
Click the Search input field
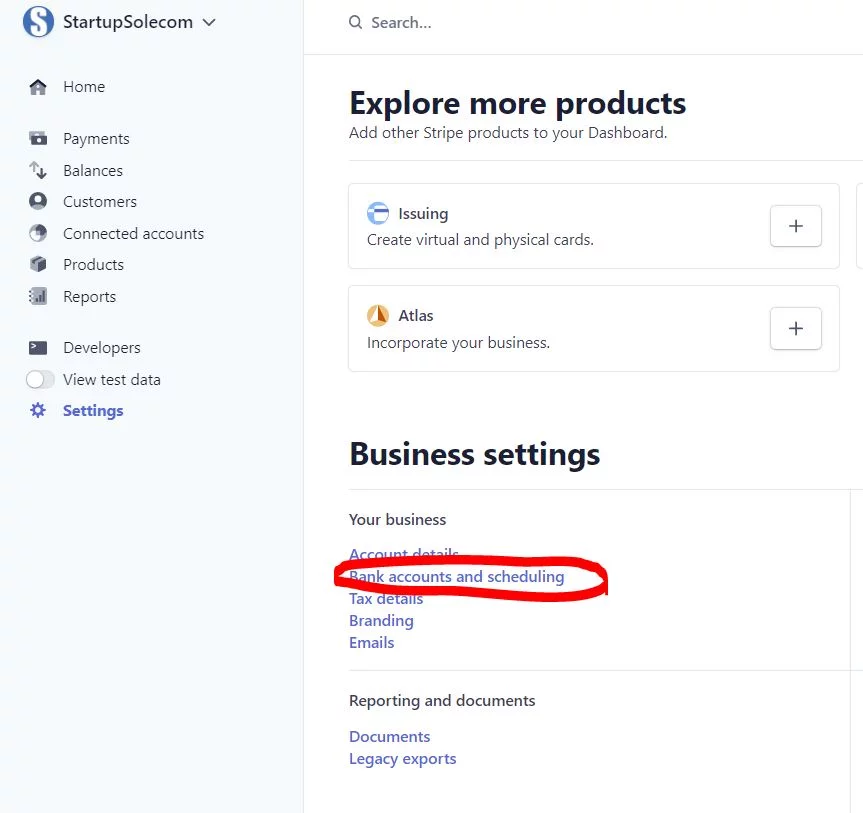point(500,23)
